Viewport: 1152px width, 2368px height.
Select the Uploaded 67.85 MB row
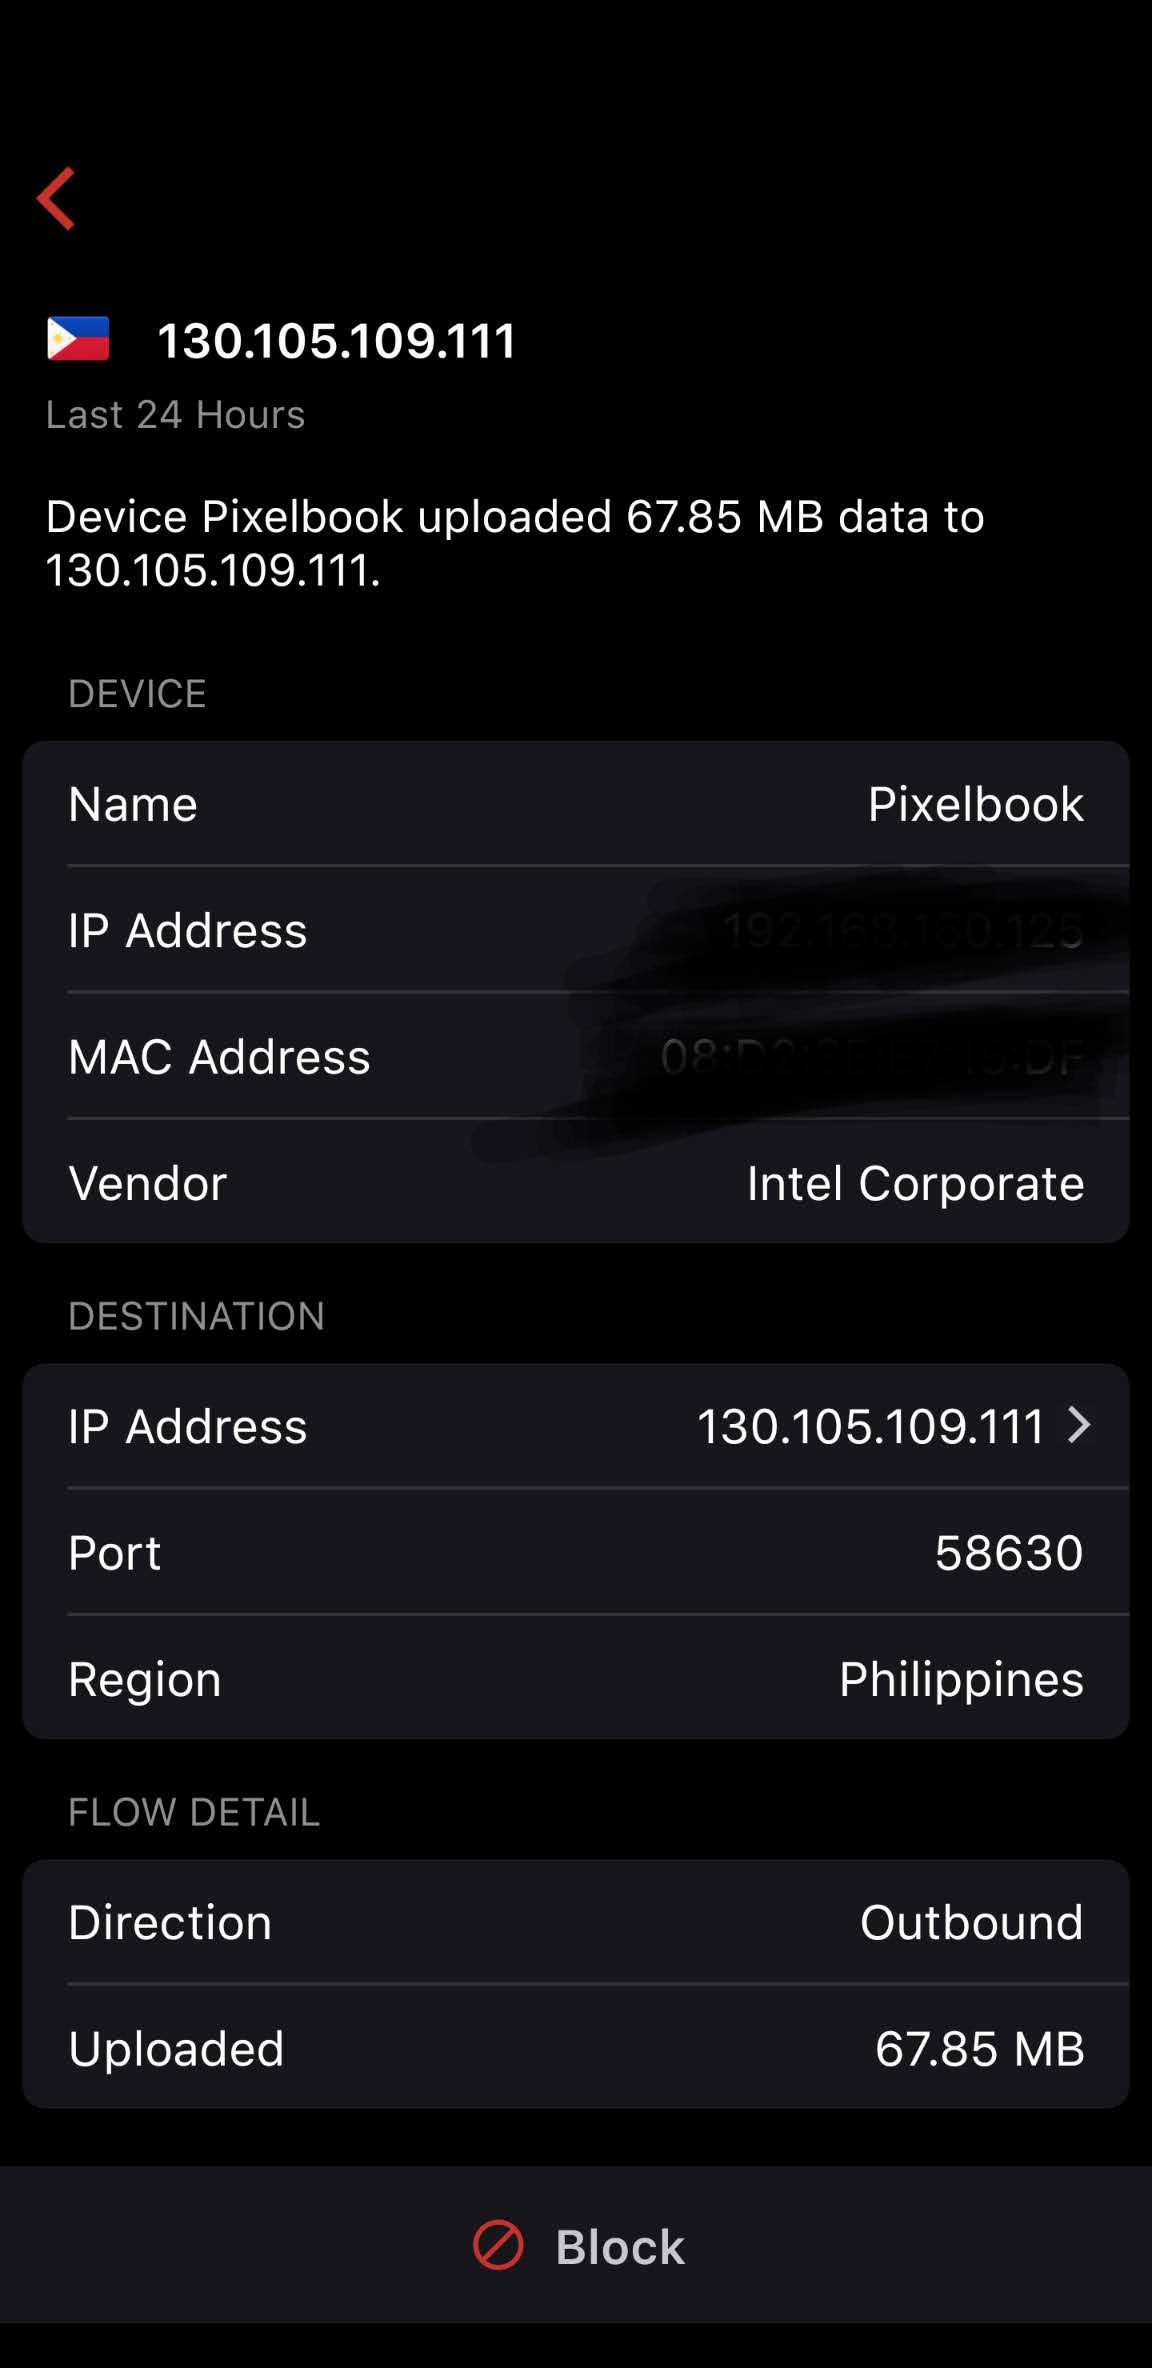(576, 2048)
